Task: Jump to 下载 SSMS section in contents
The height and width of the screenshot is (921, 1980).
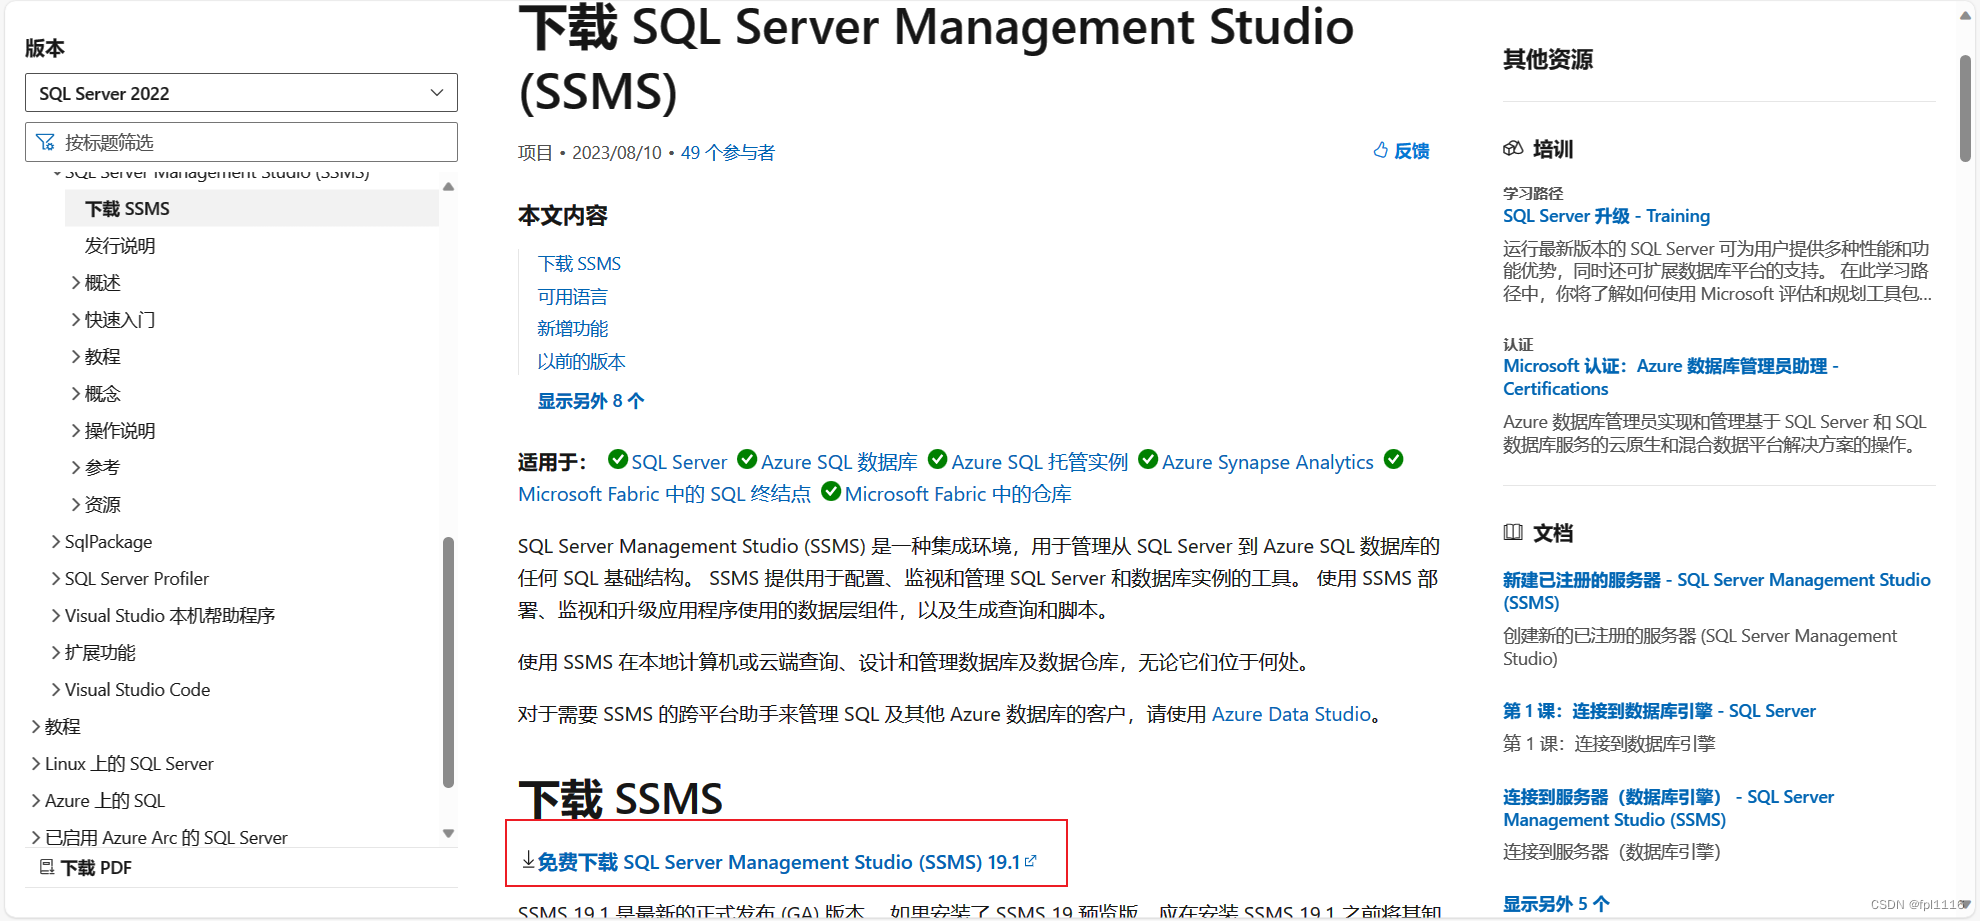Action: pyautogui.click(x=579, y=264)
